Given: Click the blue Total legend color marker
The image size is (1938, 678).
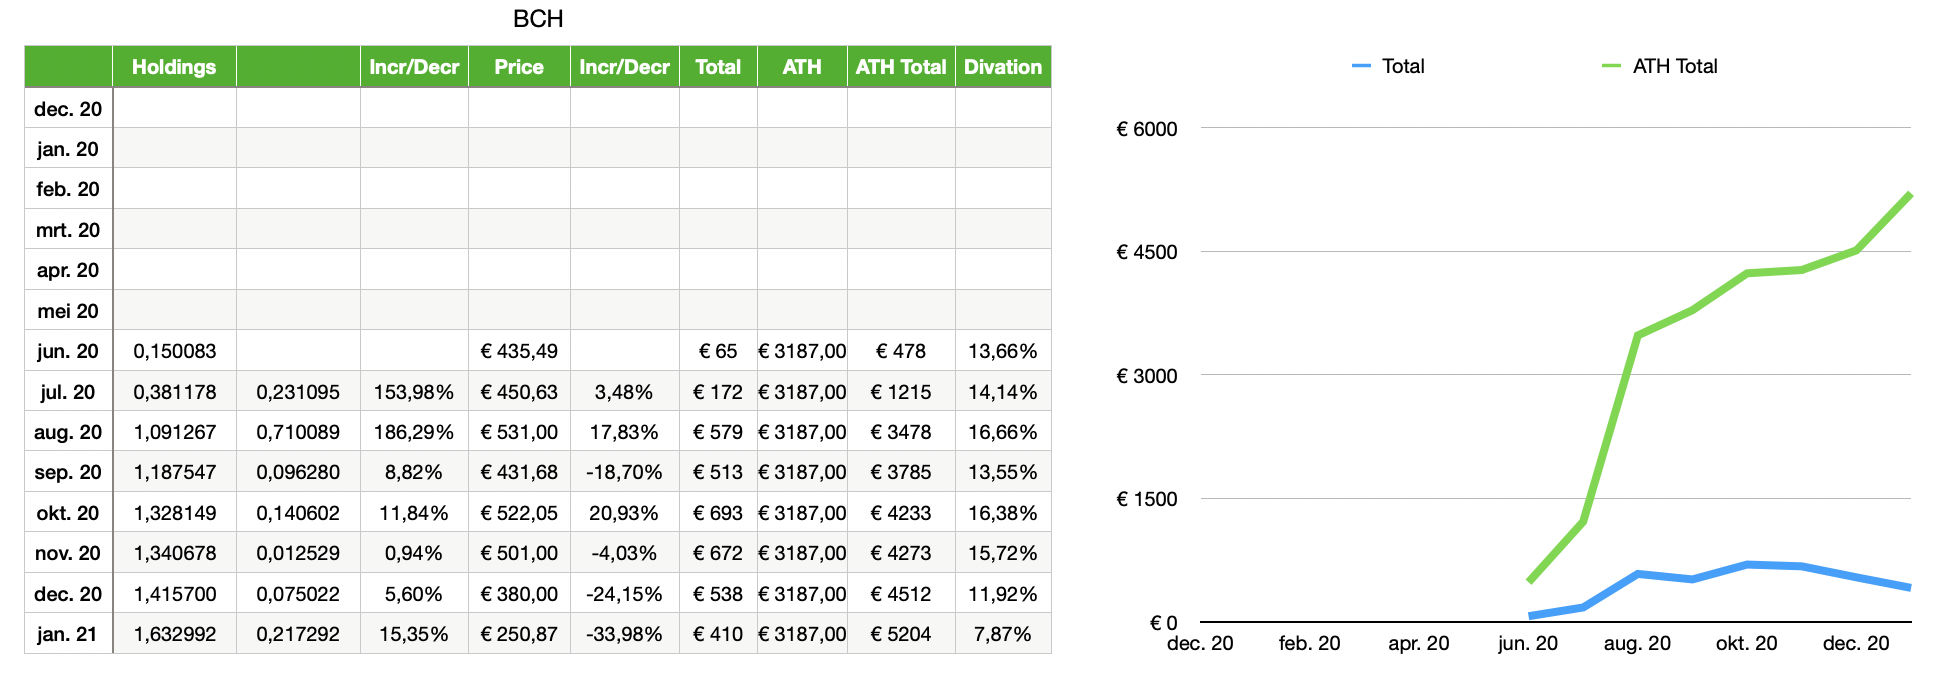Looking at the screenshot, I should 1361,66.
